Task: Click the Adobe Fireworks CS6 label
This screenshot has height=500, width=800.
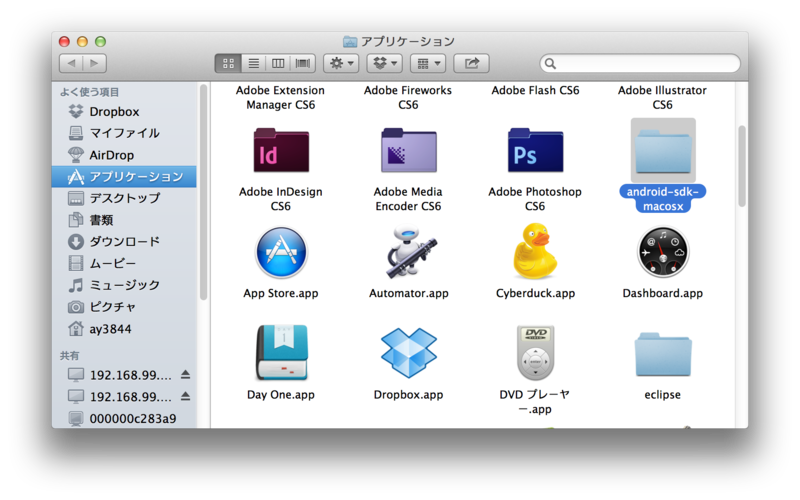Action: coord(408,97)
